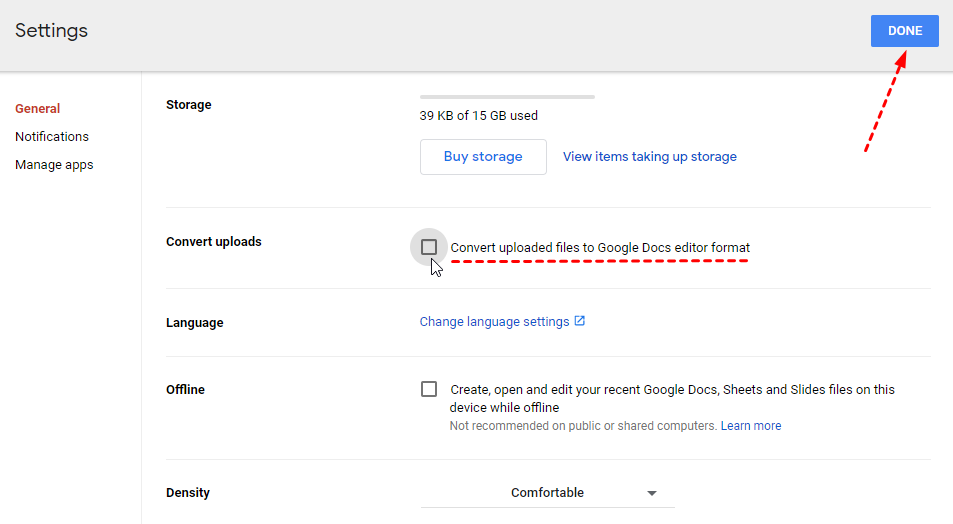The width and height of the screenshot is (953, 524).
Task: Click the Settings dialog title
Action: click(x=52, y=31)
